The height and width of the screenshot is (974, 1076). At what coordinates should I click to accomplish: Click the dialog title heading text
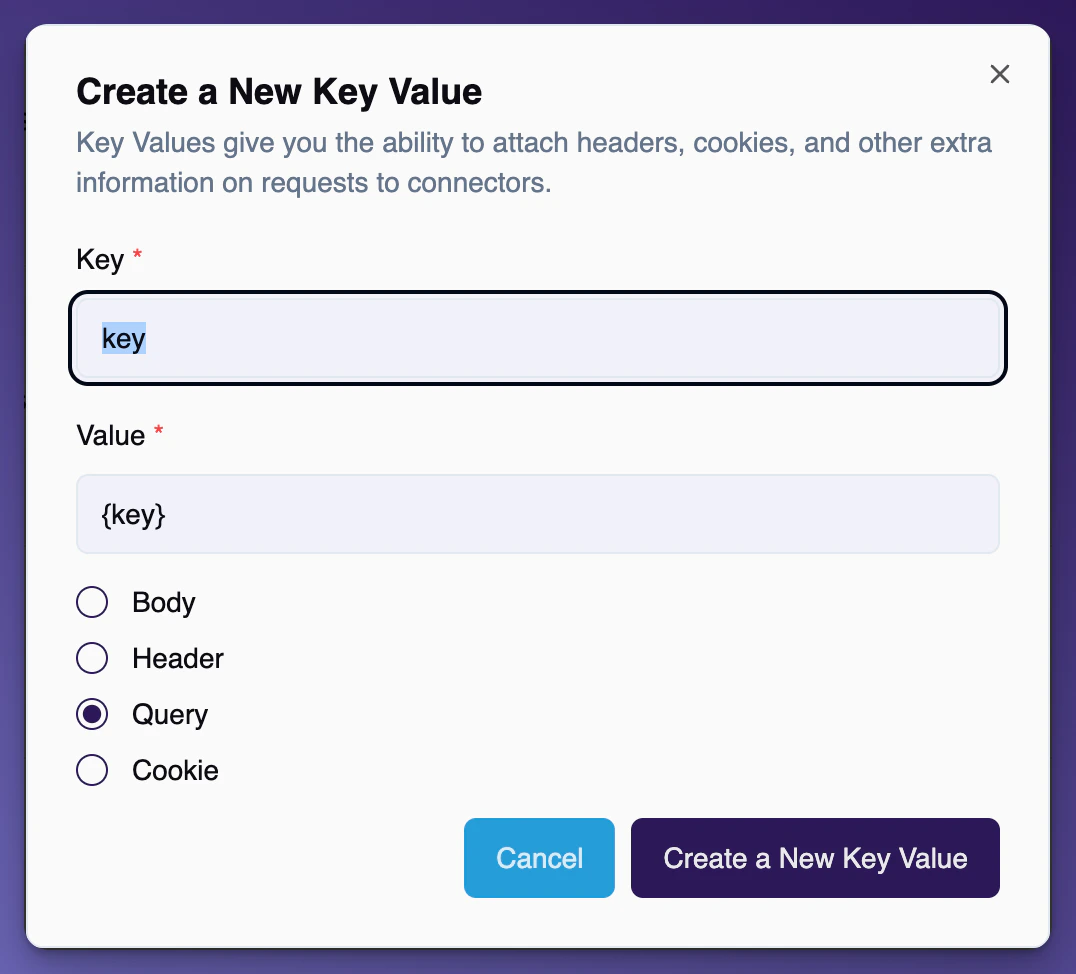pos(279,92)
